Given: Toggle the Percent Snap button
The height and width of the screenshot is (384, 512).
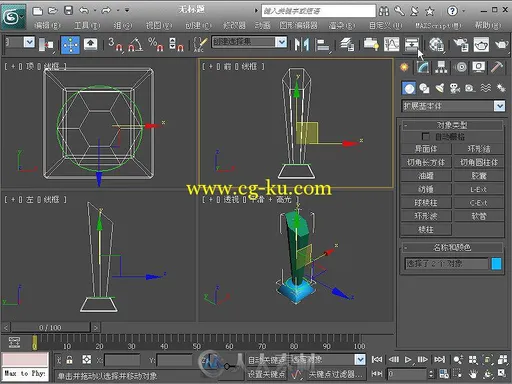Looking at the screenshot, I should tap(156, 45).
